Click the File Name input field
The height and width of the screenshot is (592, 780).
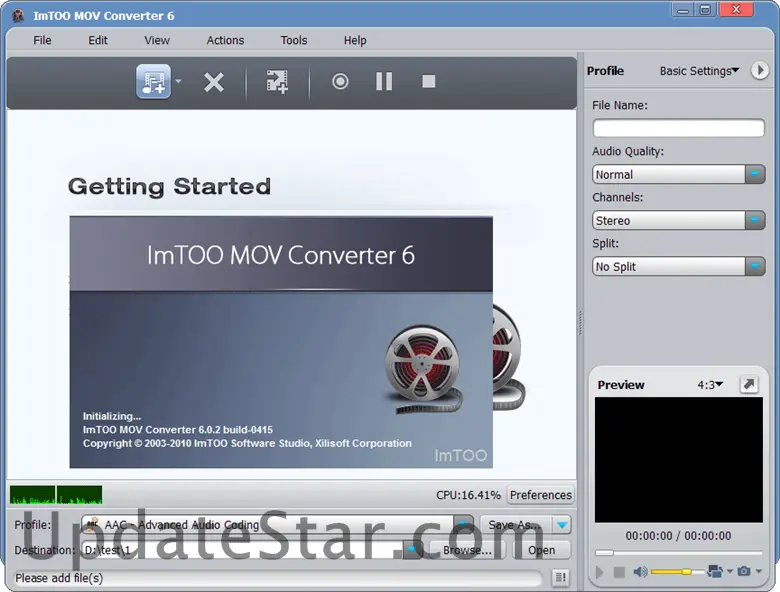click(678, 128)
